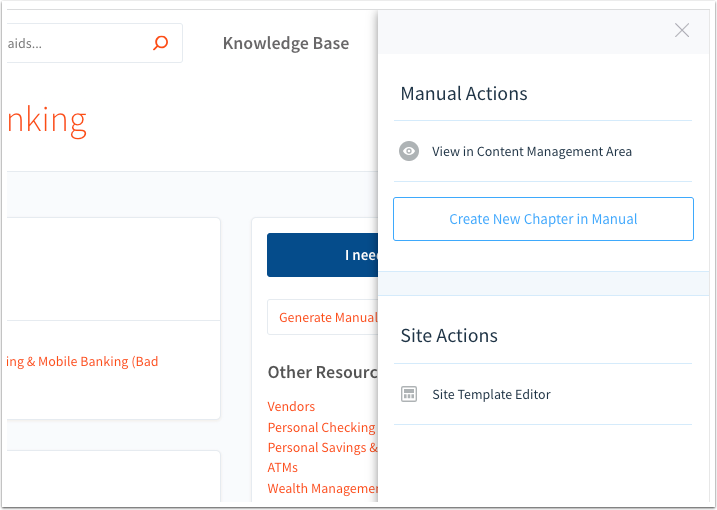Viewport: 717px width, 510px height.
Task: Select the Knowledge Base navigation item
Action: coord(286,43)
